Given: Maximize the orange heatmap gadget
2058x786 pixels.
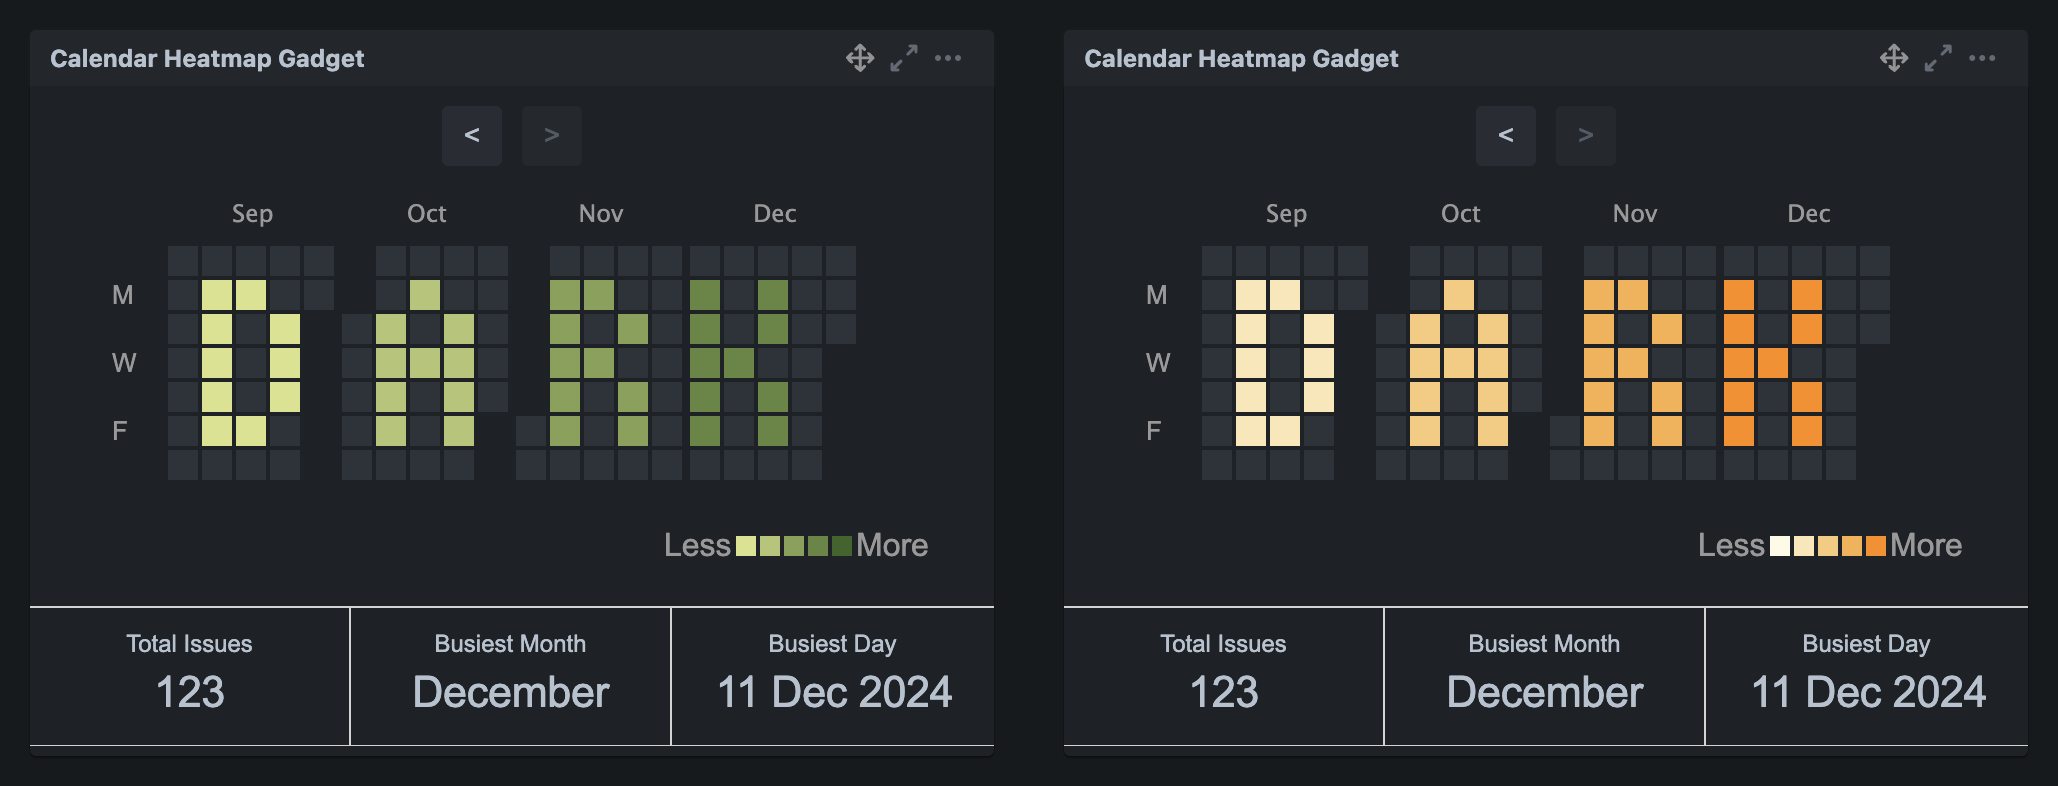Looking at the screenshot, I should (x=1938, y=58).
